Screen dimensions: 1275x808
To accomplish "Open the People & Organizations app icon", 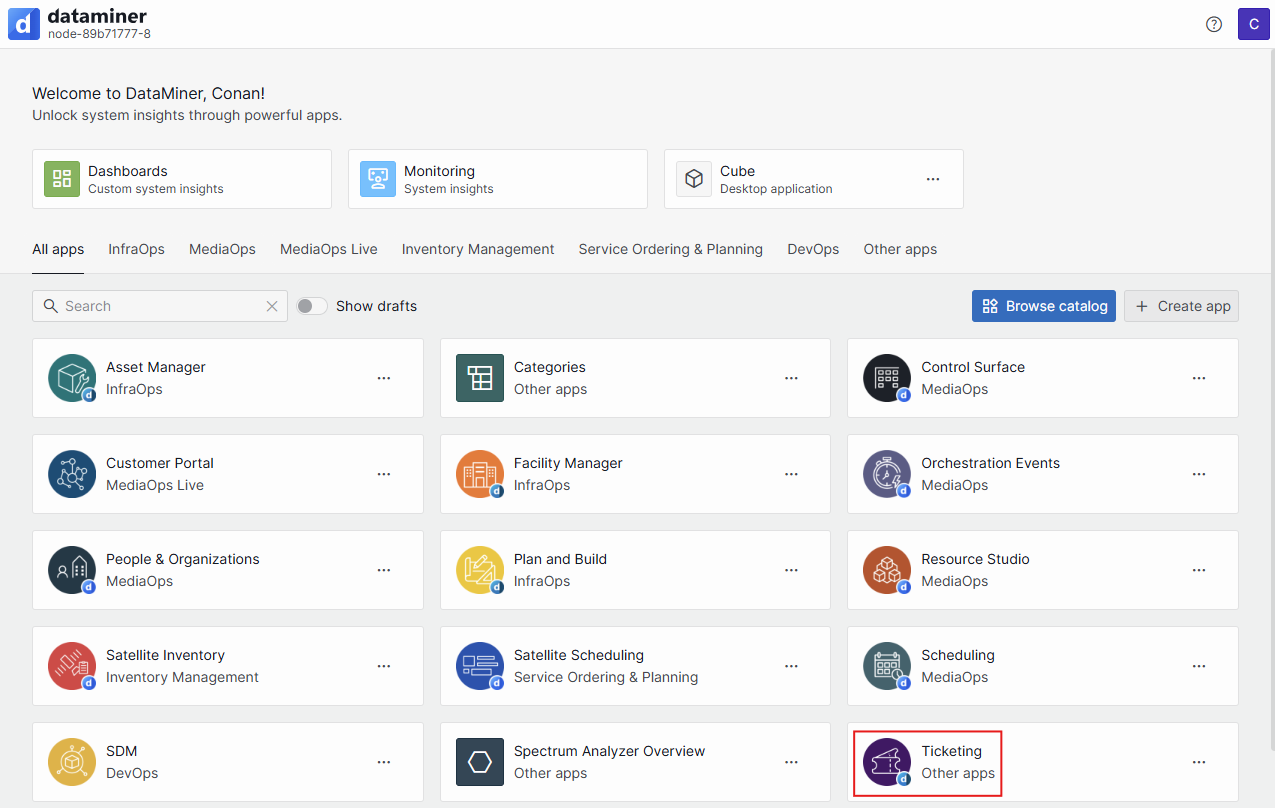I will click(72, 570).
